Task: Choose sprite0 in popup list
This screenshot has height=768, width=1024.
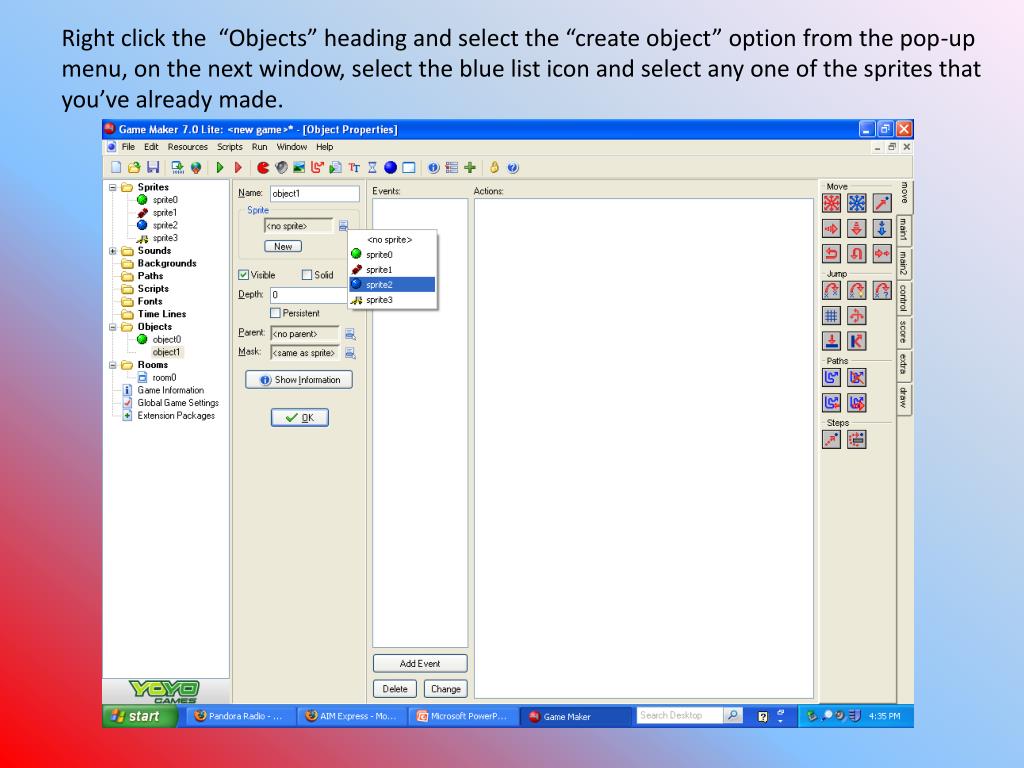Action: pyautogui.click(x=392, y=255)
